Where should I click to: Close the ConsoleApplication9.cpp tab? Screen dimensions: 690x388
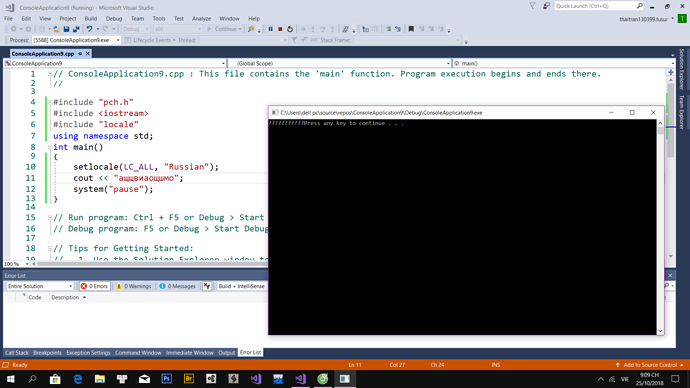coord(88,54)
